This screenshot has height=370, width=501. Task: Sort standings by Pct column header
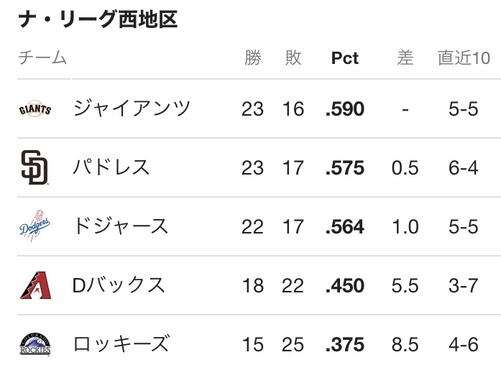345,58
